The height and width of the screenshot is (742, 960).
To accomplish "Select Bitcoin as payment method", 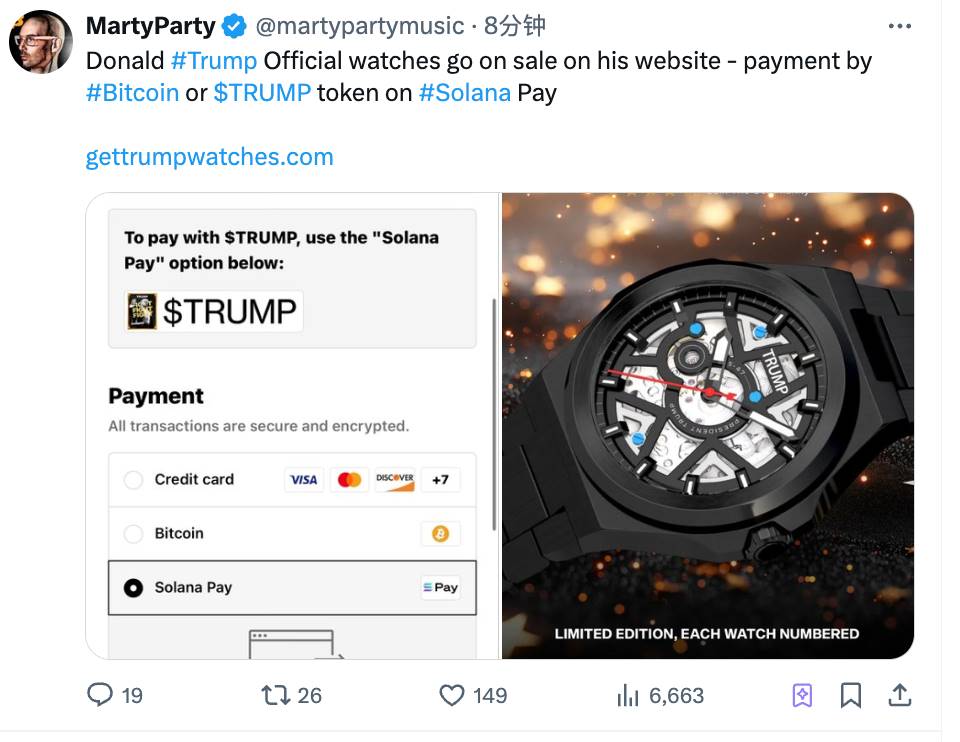I will (x=133, y=534).
